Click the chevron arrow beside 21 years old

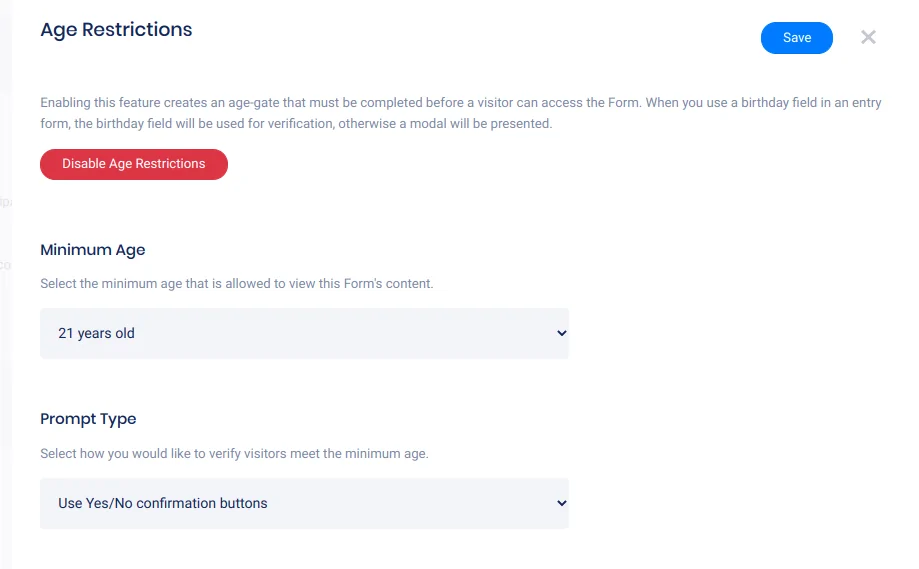(x=561, y=333)
